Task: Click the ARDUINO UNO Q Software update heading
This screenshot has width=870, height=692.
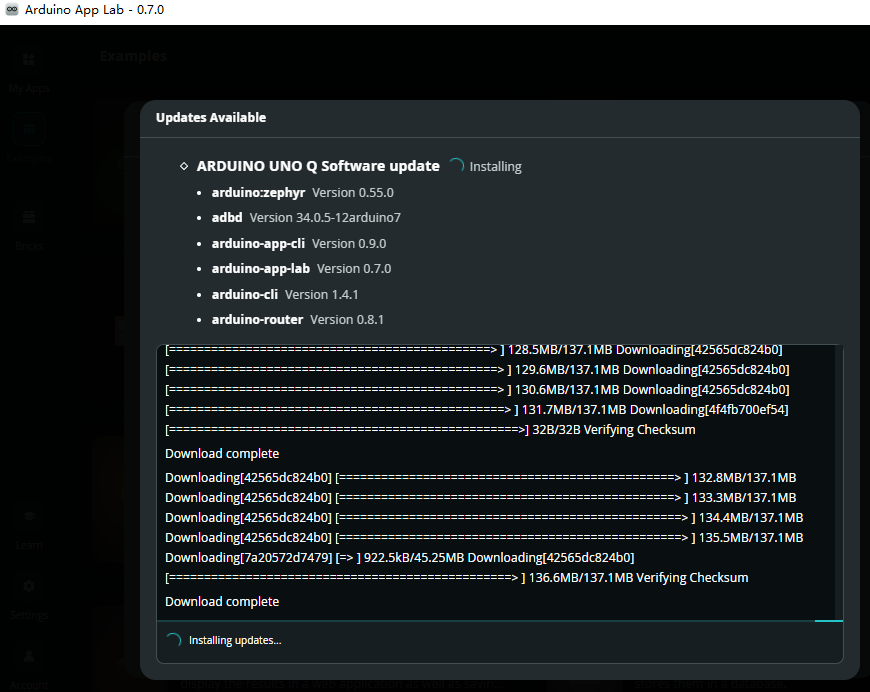Action: click(x=318, y=166)
